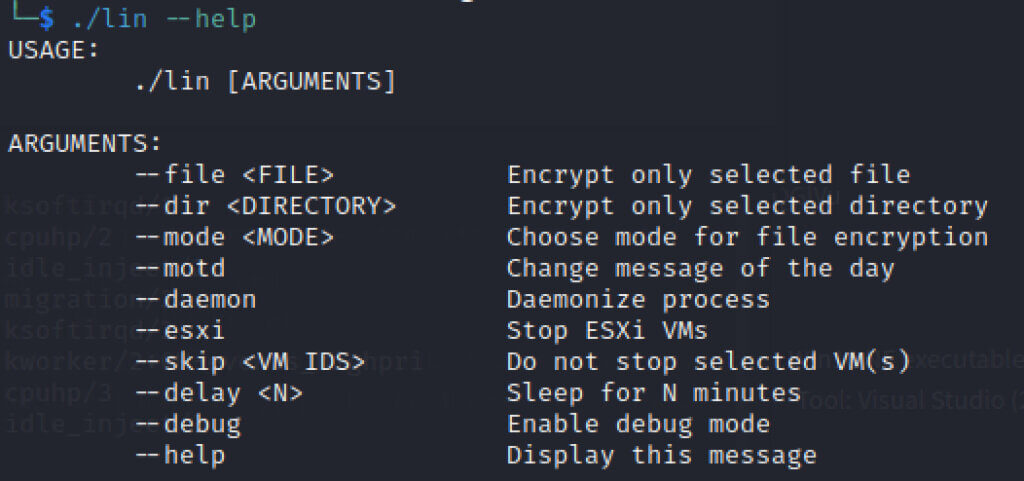Image resolution: width=1024 pixels, height=481 pixels.
Task: Click the --delay <N> option
Action: tap(219, 393)
